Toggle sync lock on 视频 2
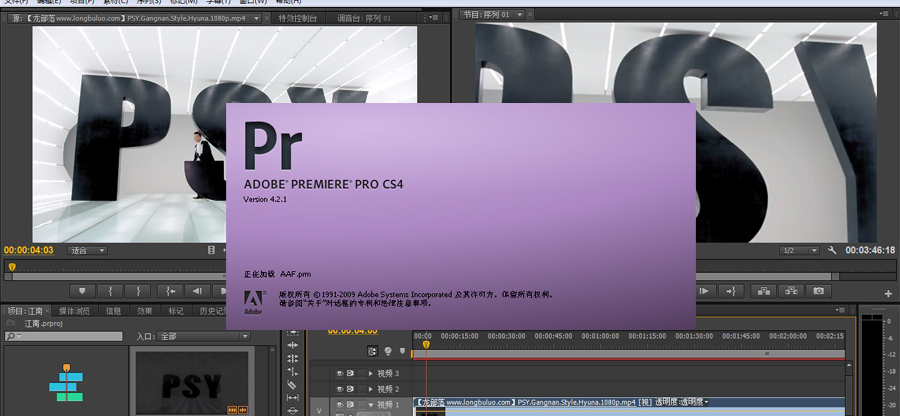900x416 pixels. coord(350,389)
